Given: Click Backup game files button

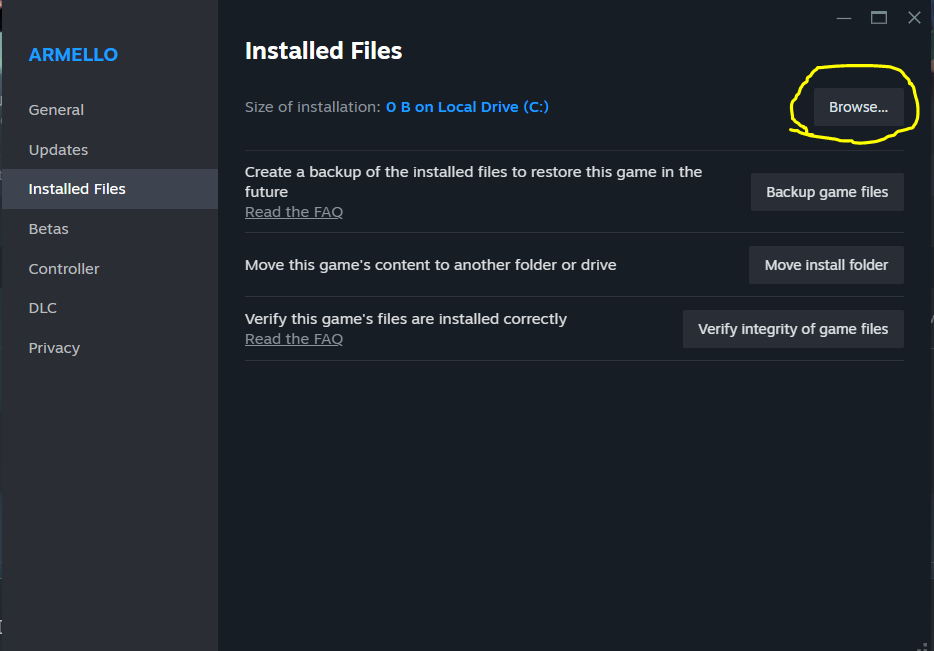Looking at the screenshot, I should pos(827,192).
